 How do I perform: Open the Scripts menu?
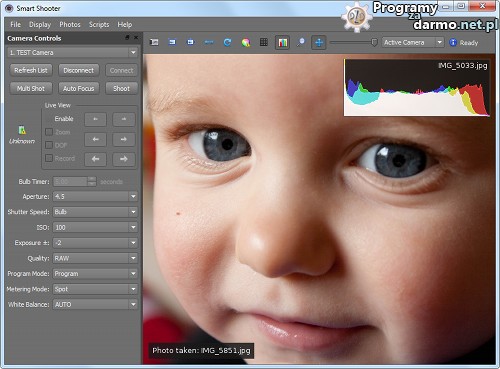tap(99, 24)
